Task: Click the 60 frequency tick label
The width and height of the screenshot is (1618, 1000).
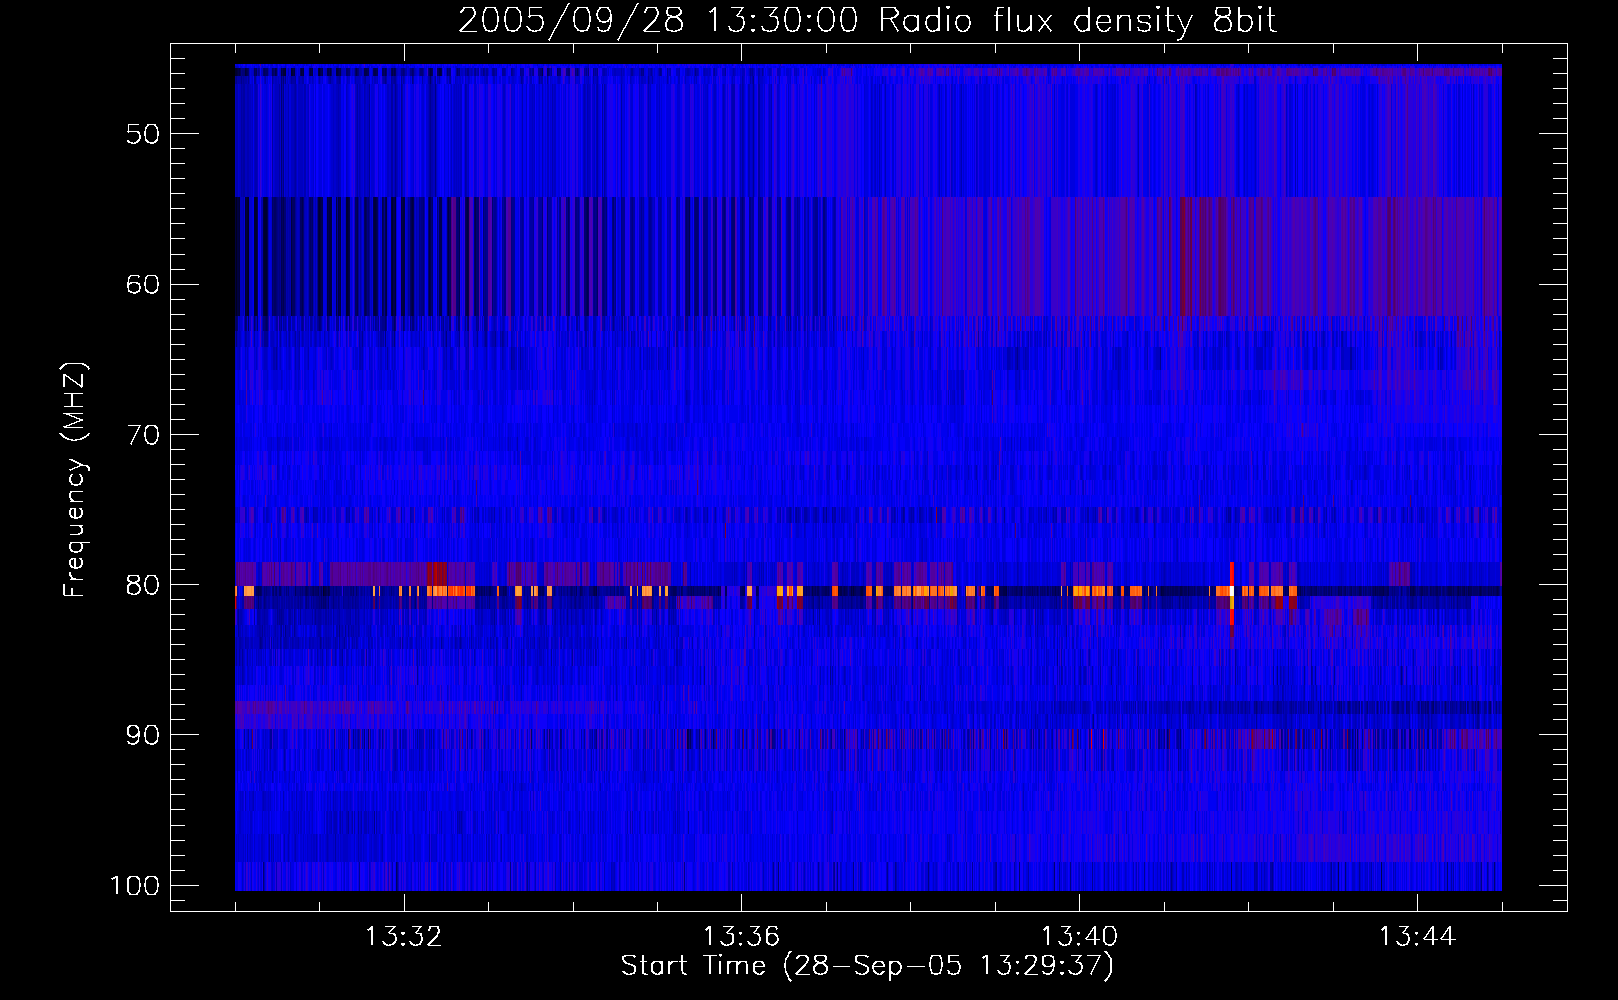Action: [143, 284]
